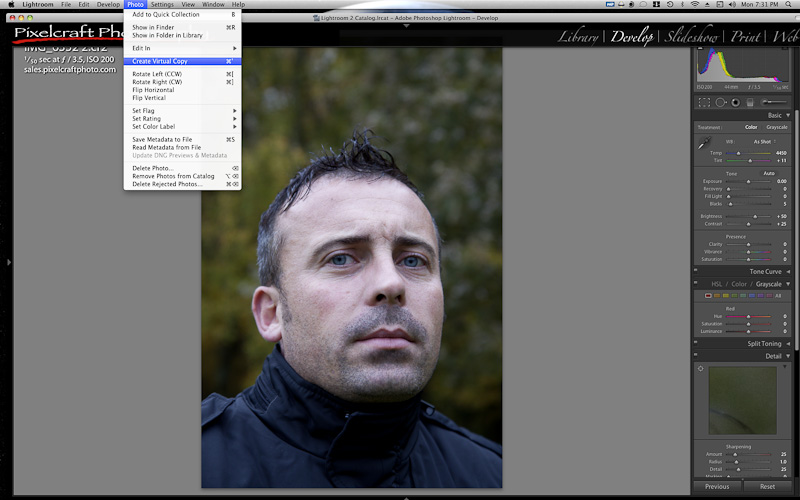Image resolution: width=800 pixels, height=500 pixels.
Task: Collapse the Basic panel triangle
Action: [x=788, y=115]
